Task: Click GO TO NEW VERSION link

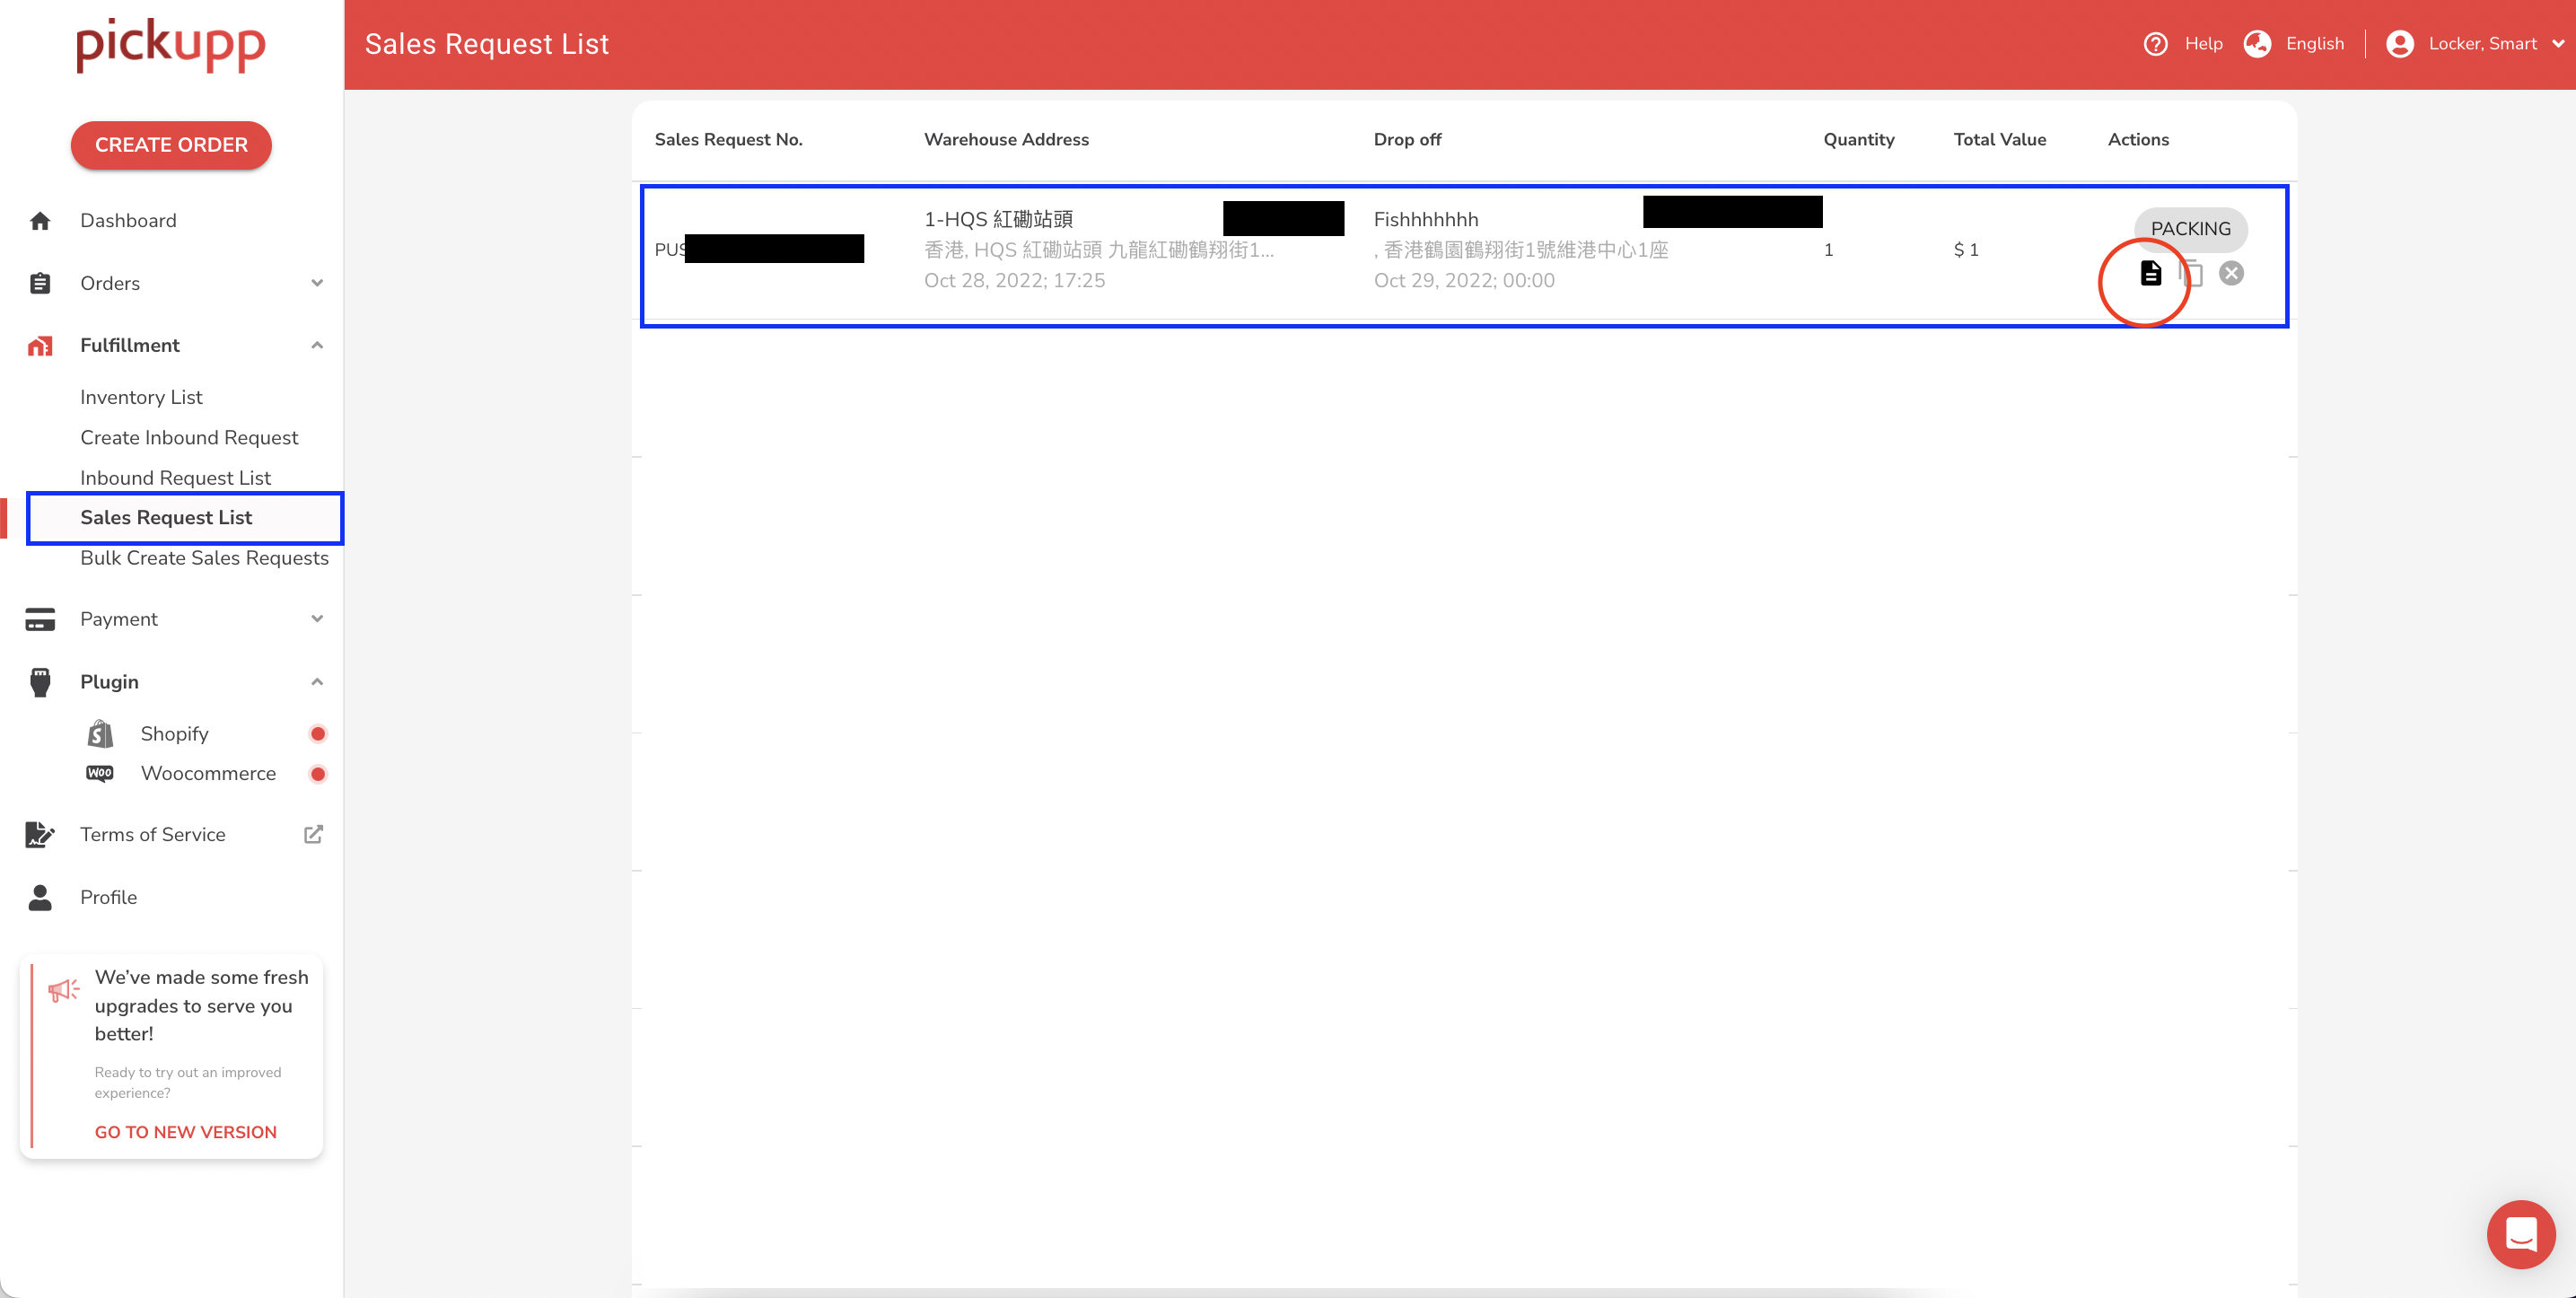Action: [x=185, y=1132]
